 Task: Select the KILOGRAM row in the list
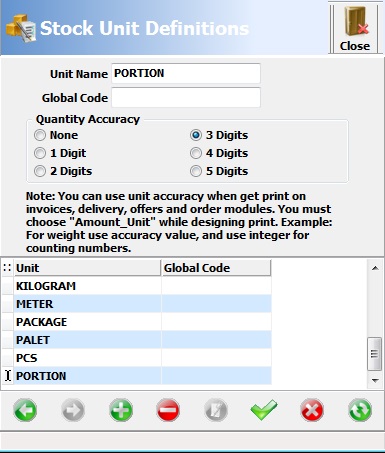tap(143, 286)
